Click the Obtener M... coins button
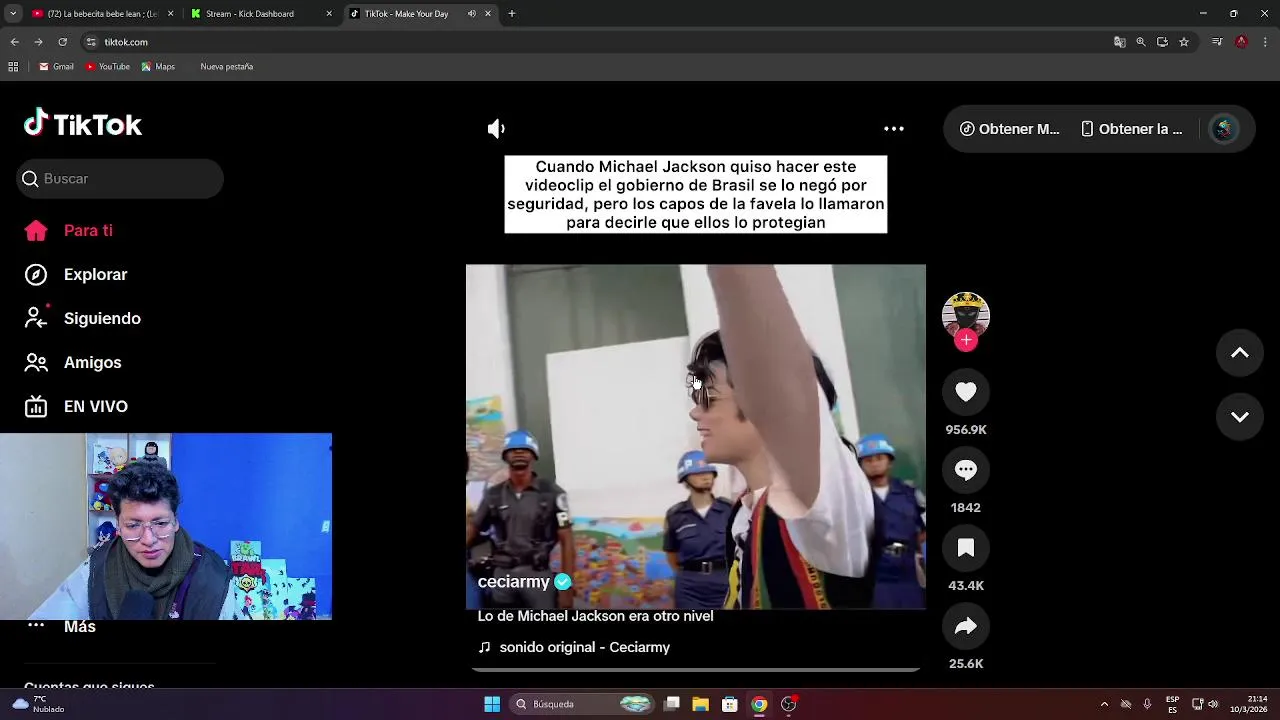This screenshot has height=720, width=1280. 1009,129
